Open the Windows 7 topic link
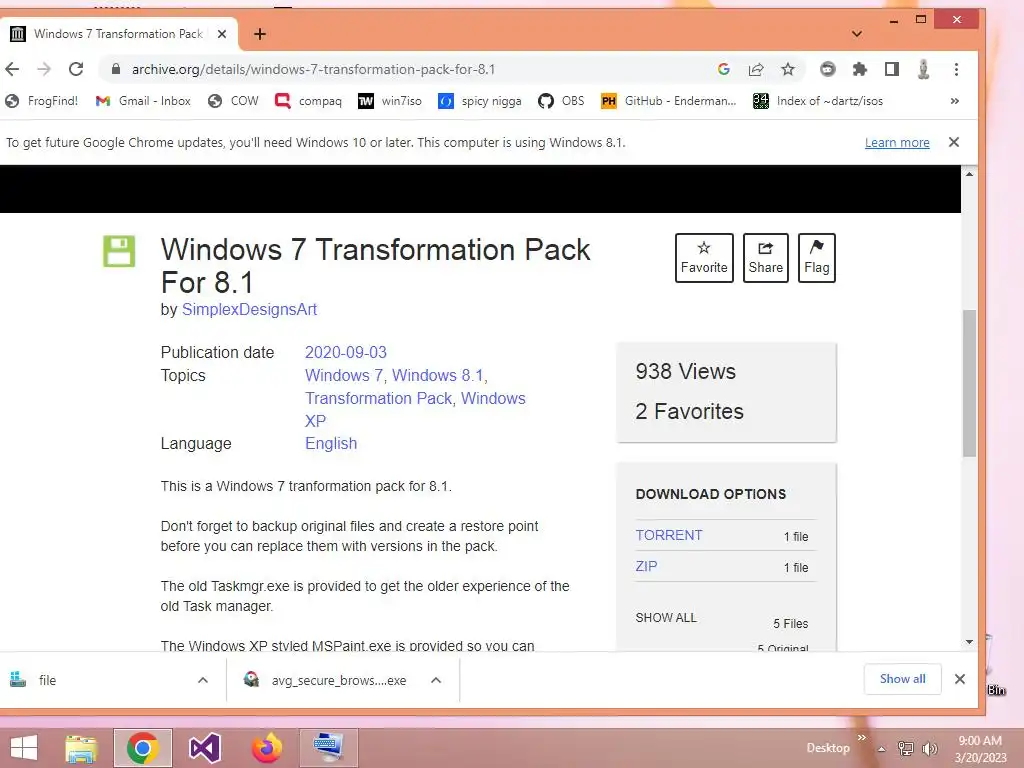The width and height of the screenshot is (1024, 768). coord(344,376)
